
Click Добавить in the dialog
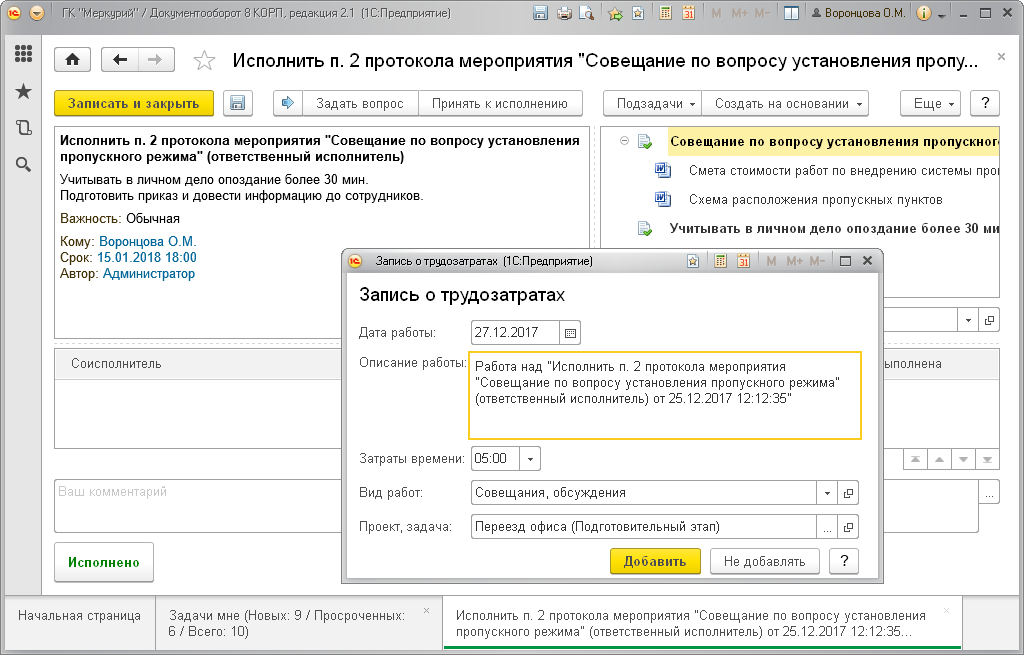655,562
